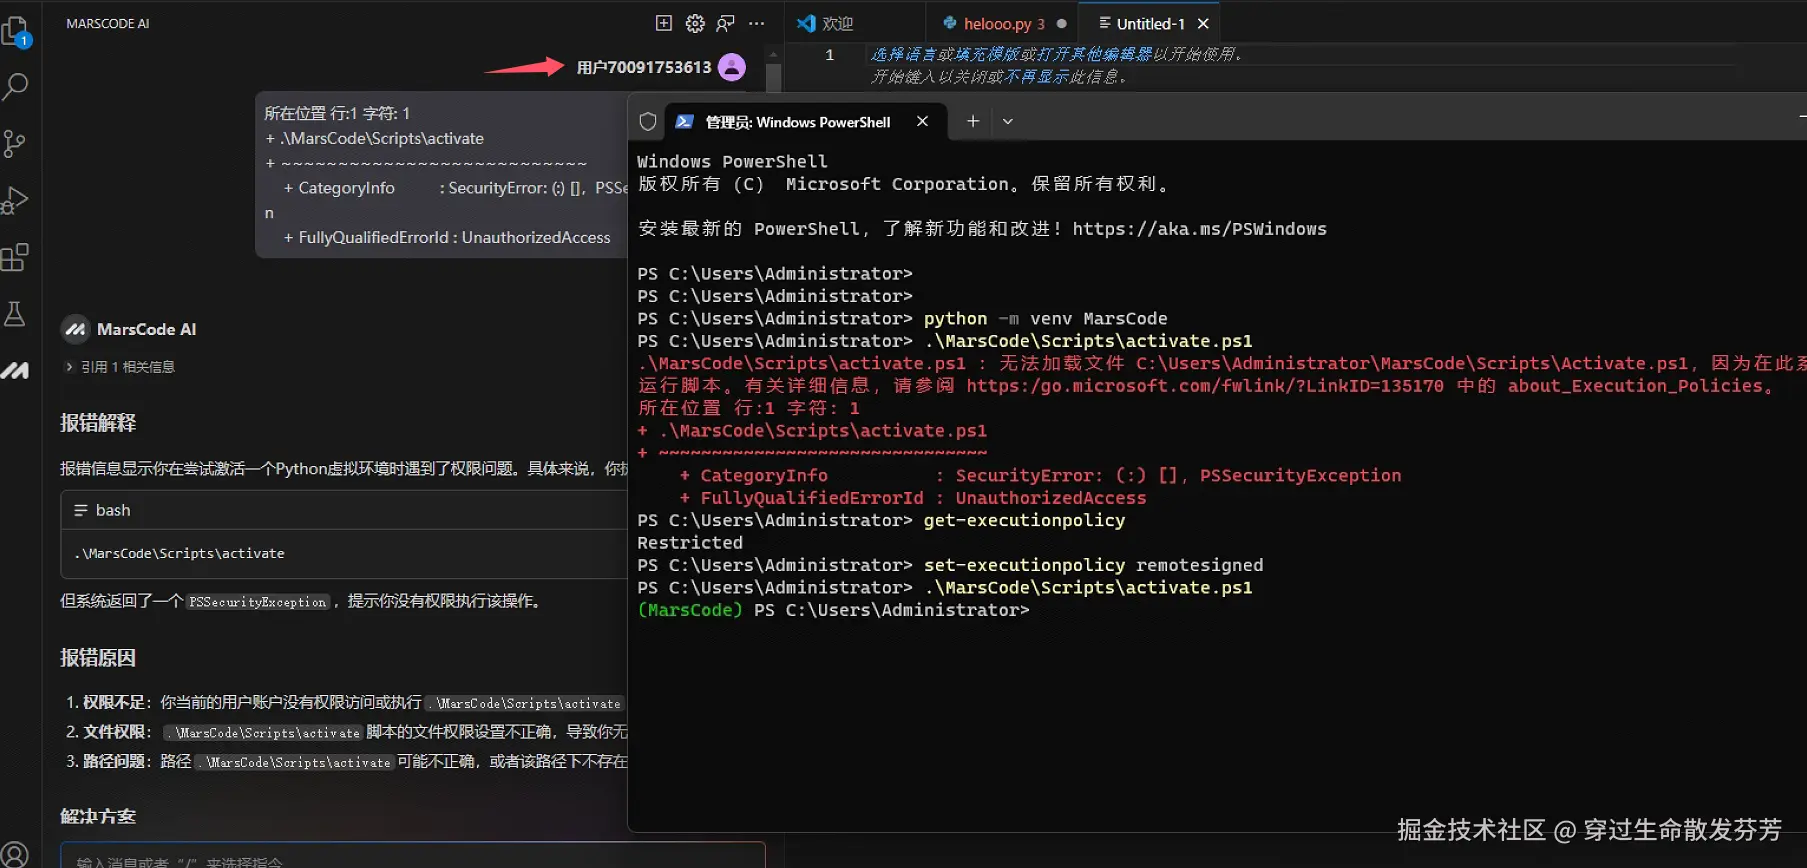Viewport: 1807px width, 868px height.
Task: Close the Administrator Windows PowerShell tab
Action: click(922, 121)
